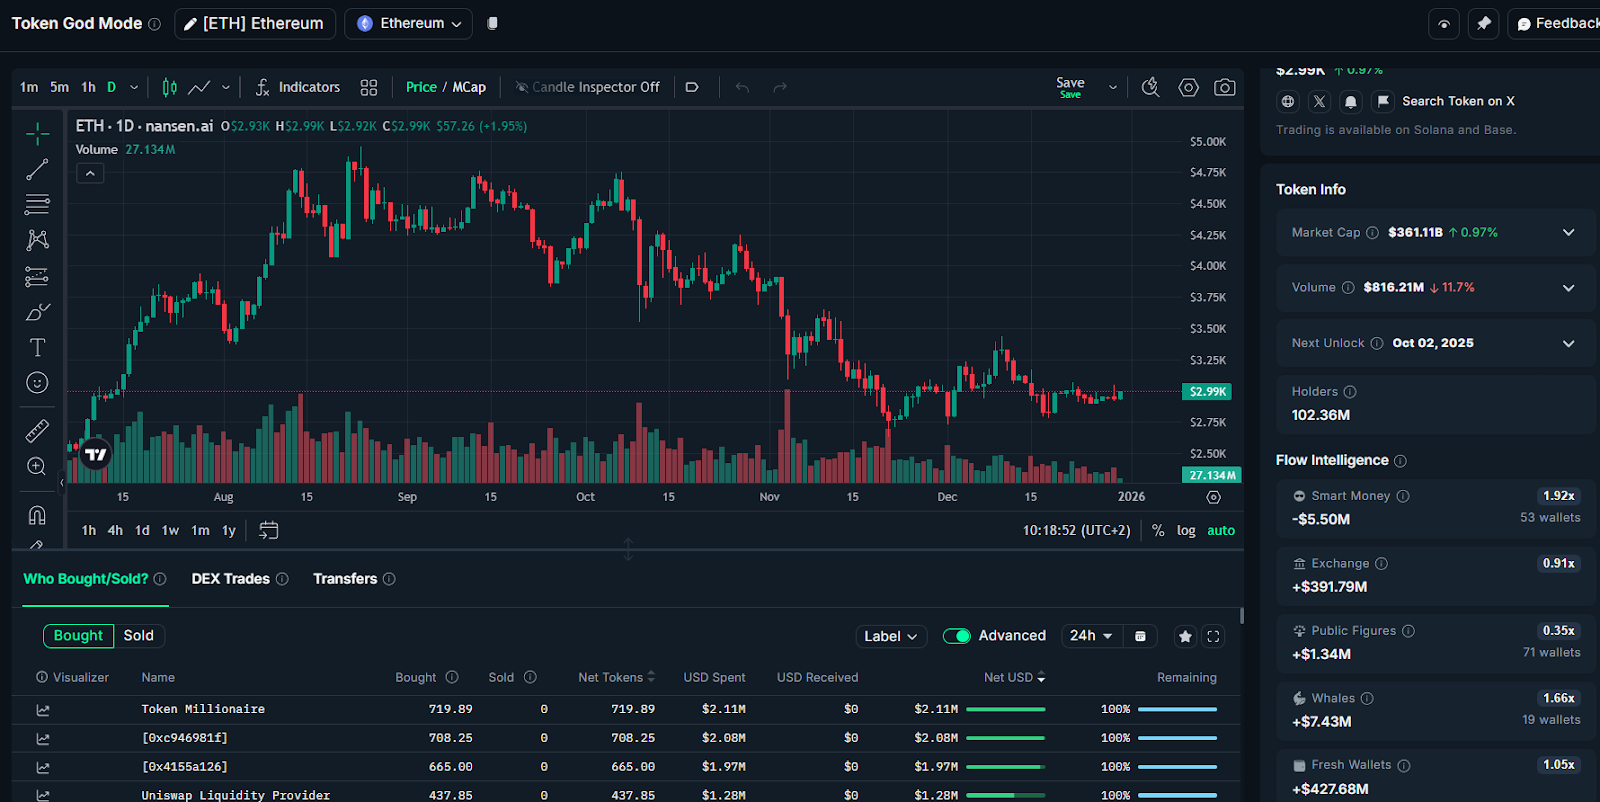Select the ruler measure tool

pyautogui.click(x=37, y=431)
